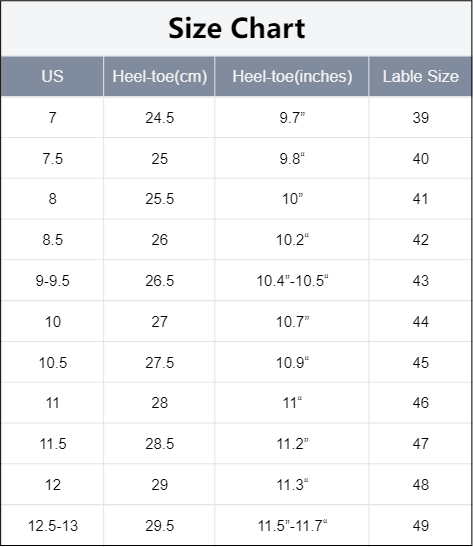Image resolution: width=473 pixels, height=547 pixels.
Task: Click US size 7 cell
Action: point(52,118)
